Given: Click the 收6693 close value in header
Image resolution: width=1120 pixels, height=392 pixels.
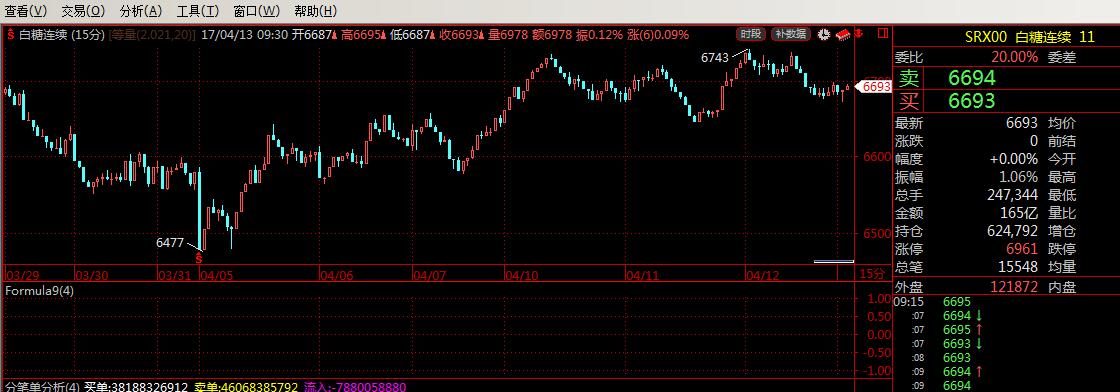Looking at the screenshot, I should [x=459, y=34].
